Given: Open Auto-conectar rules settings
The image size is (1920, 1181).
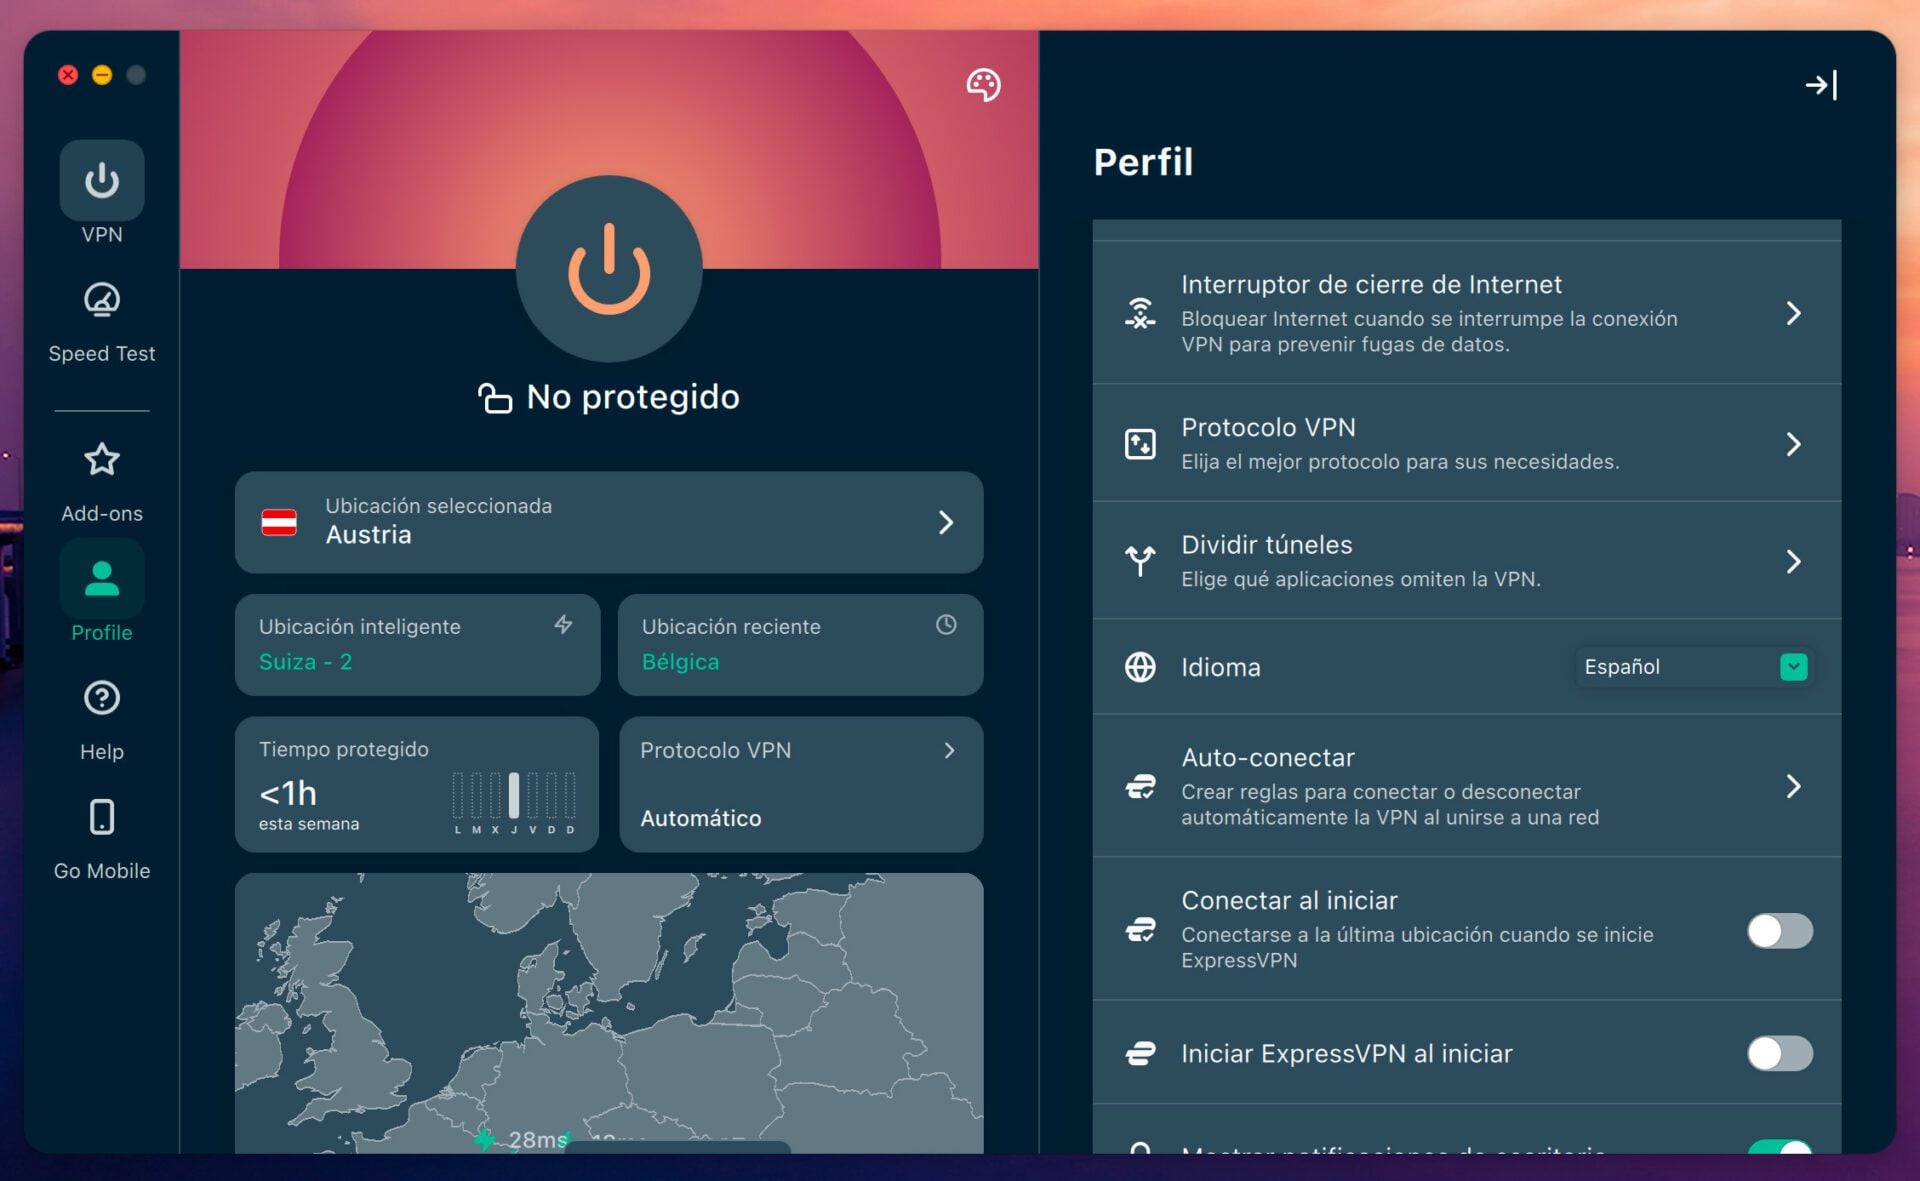Looking at the screenshot, I should click(x=1466, y=786).
